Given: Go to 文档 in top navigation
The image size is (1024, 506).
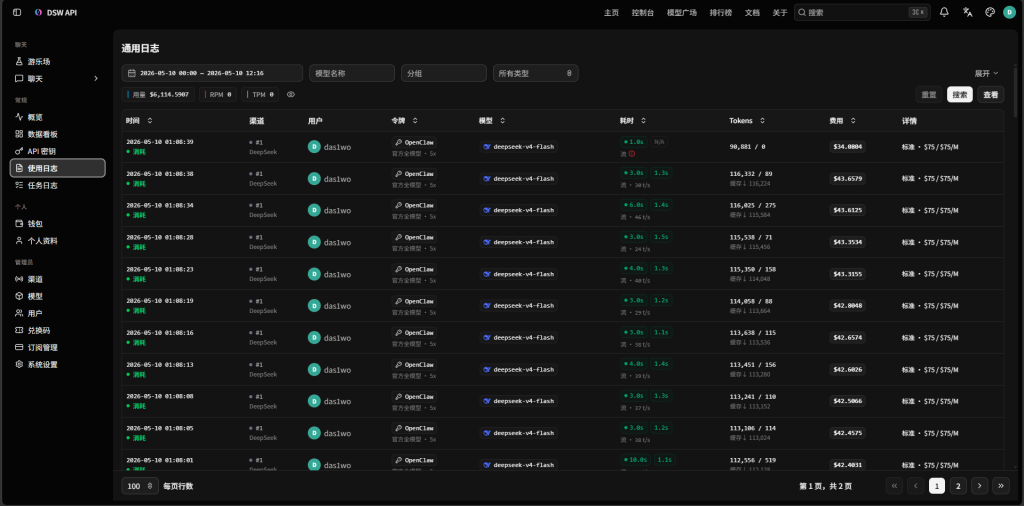Looking at the screenshot, I should 752,12.
